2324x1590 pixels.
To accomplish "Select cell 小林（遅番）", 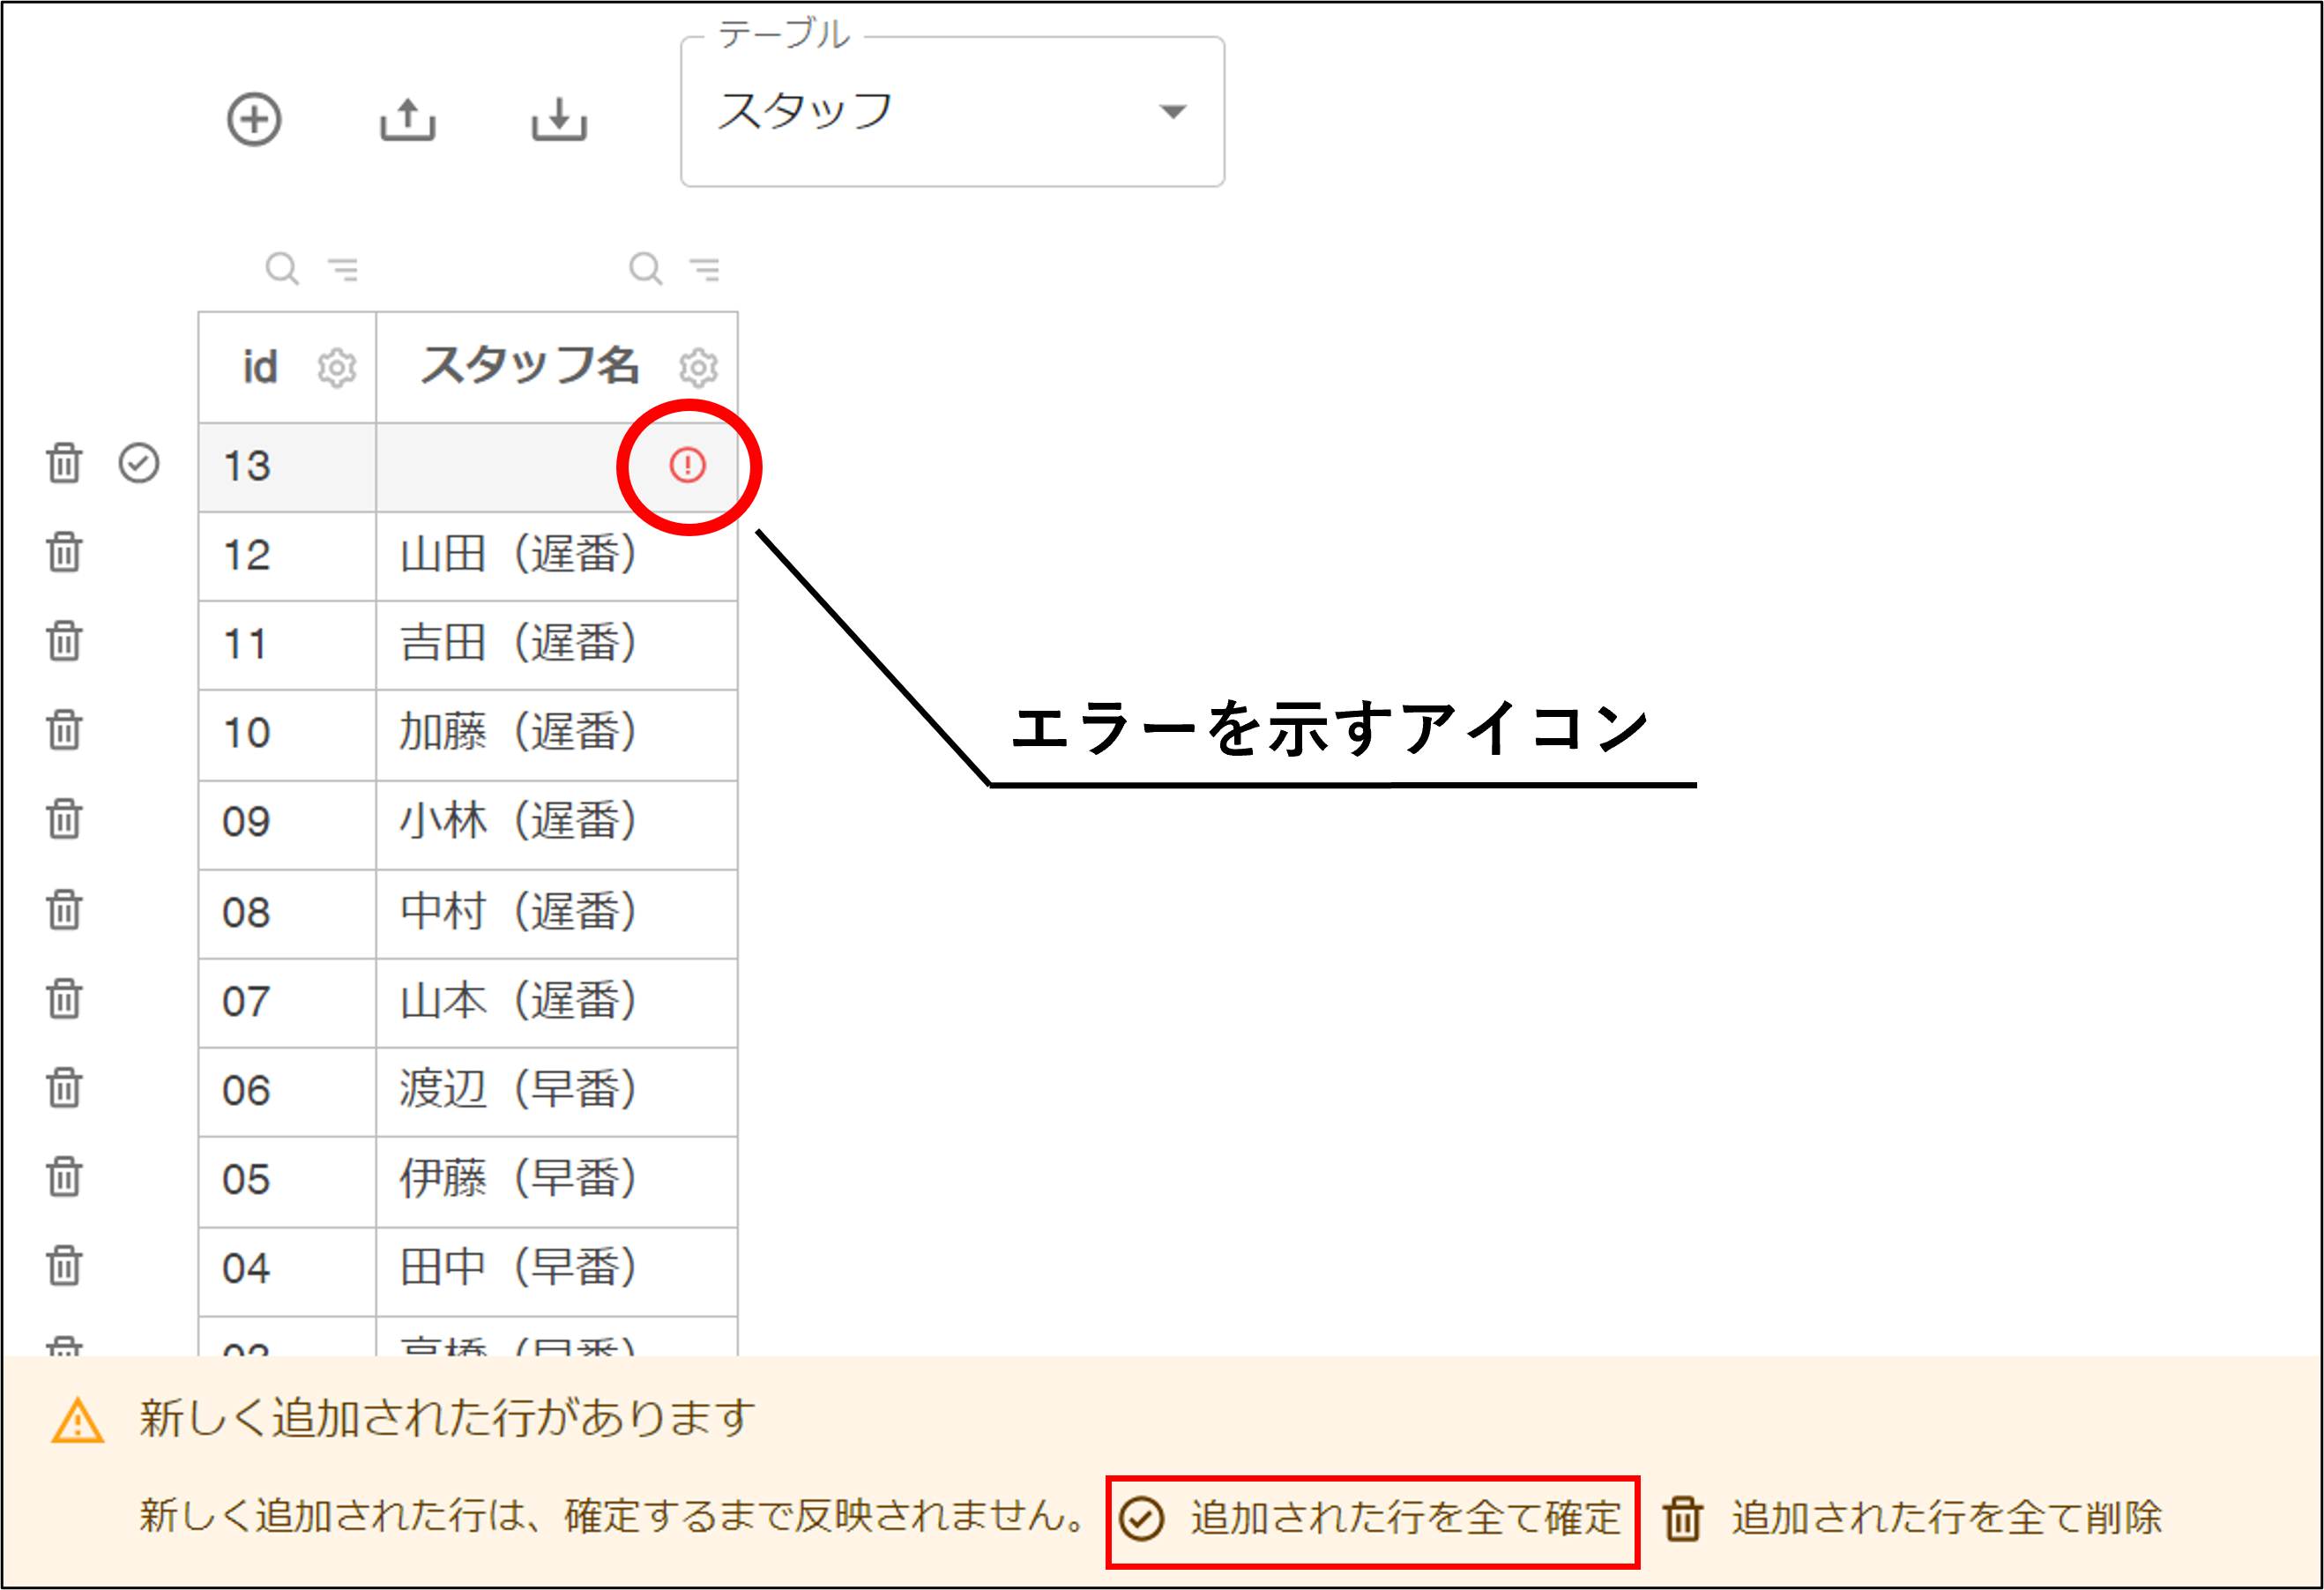I will (x=557, y=825).
